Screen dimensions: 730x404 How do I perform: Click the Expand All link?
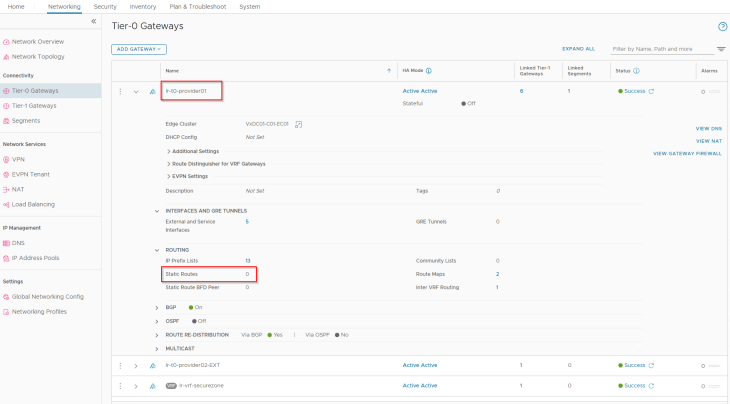click(578, 48)
